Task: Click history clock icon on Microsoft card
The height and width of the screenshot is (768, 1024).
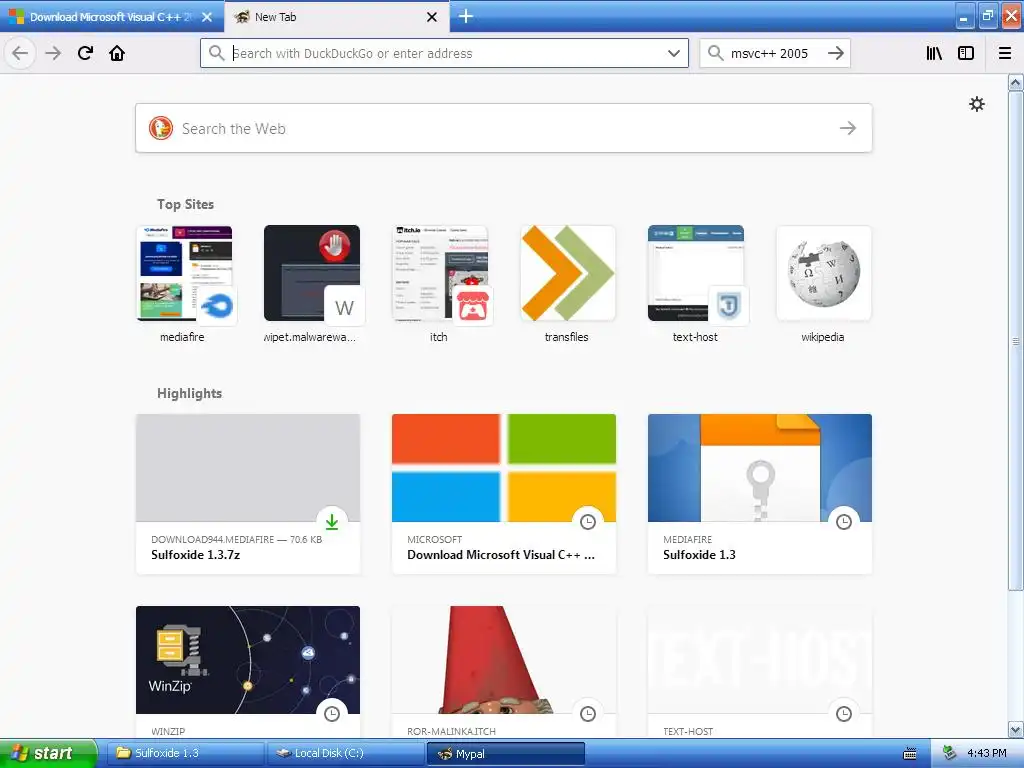Action: (x=588, y=522)
